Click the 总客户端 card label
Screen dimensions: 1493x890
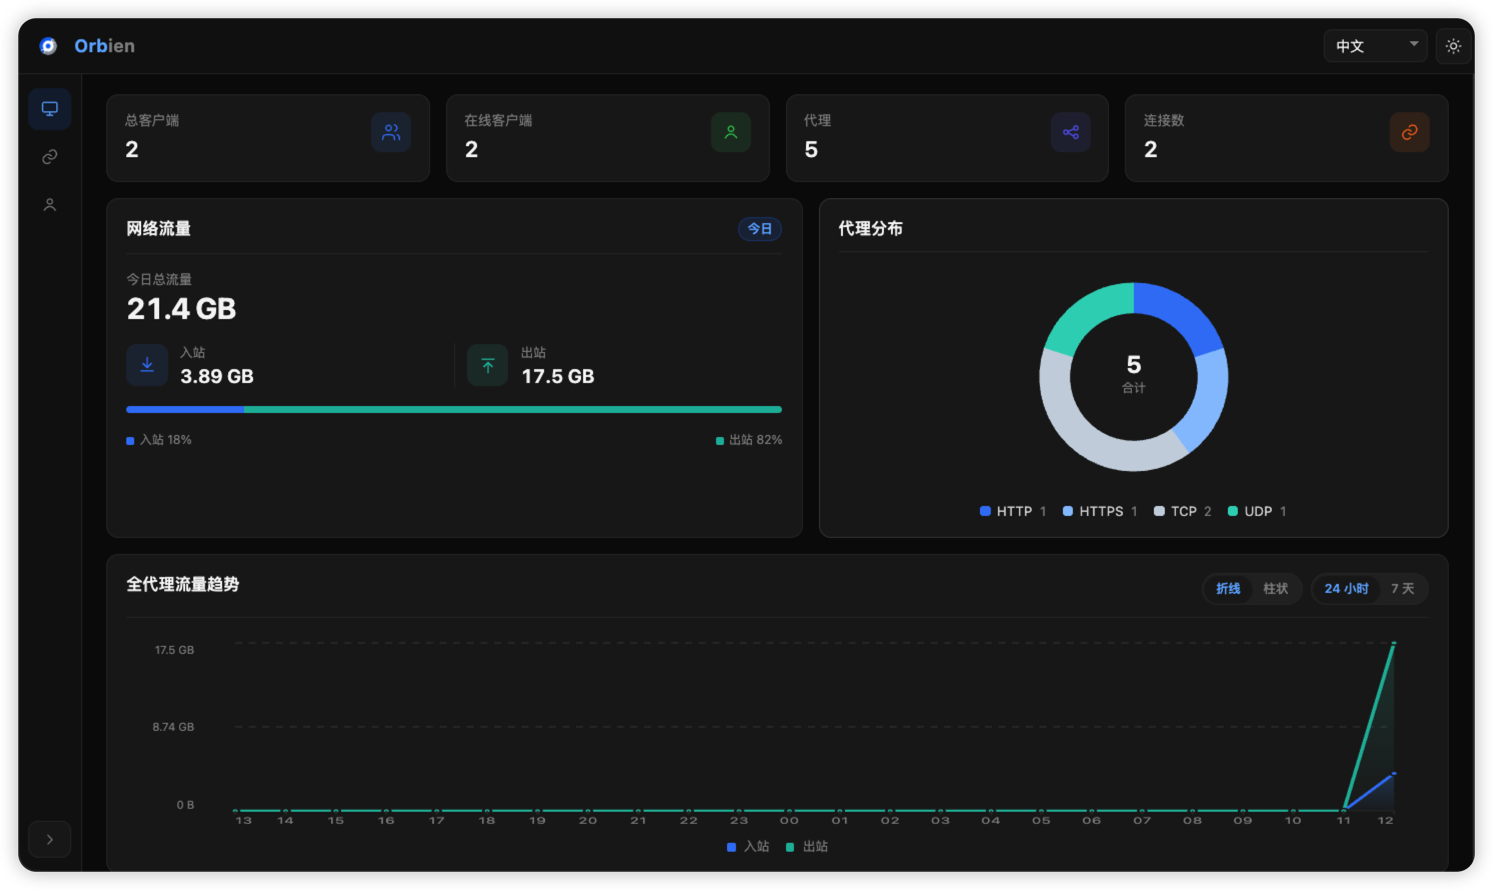[152, 120]
